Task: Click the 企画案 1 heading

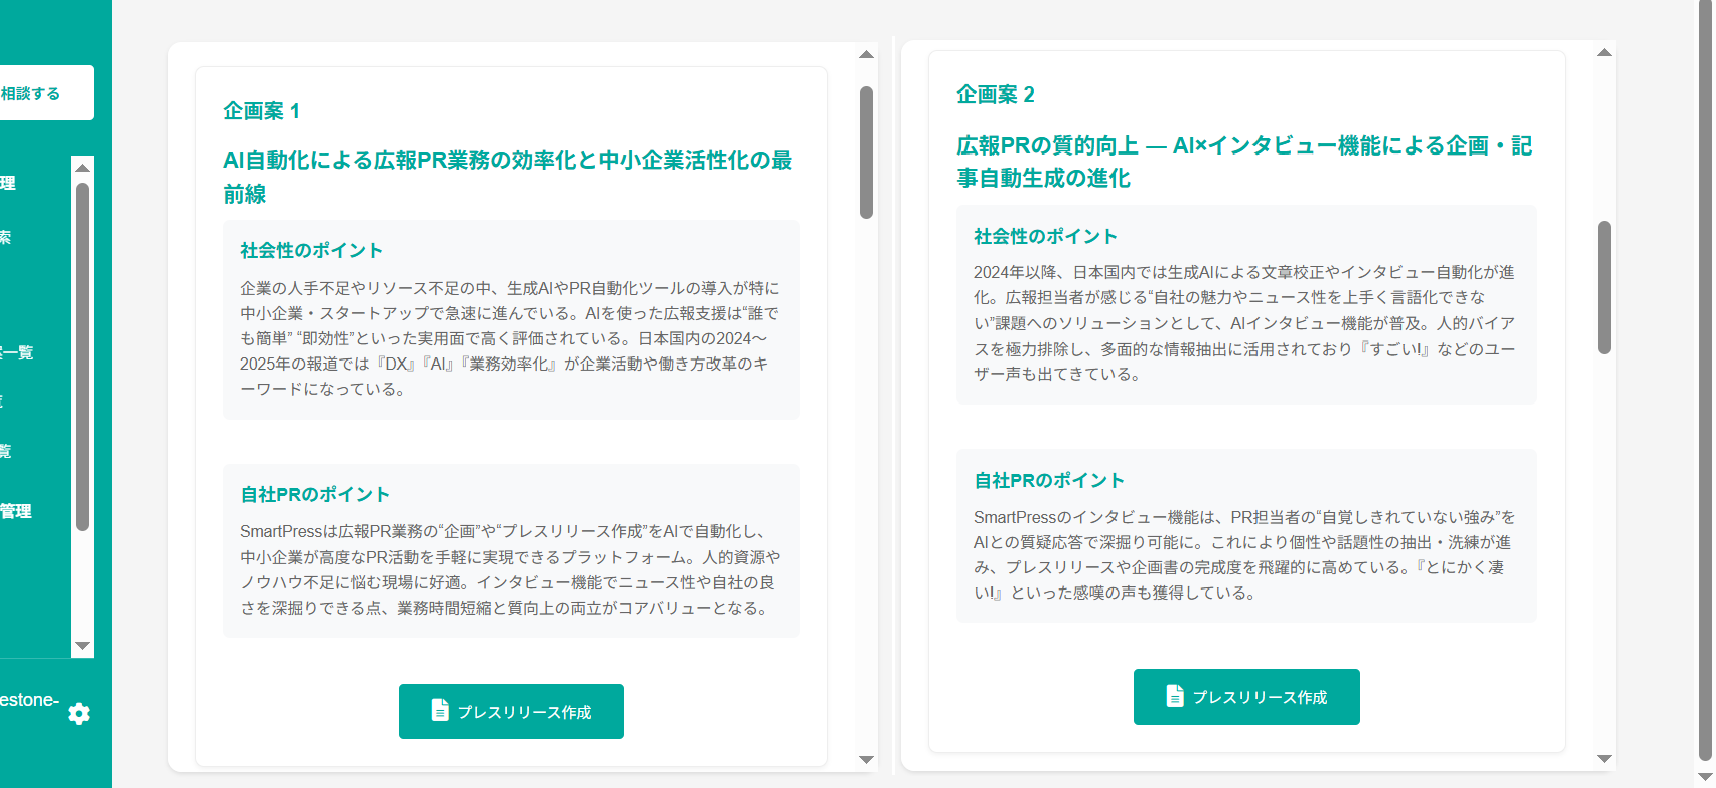Action: [x=262, y=111]
